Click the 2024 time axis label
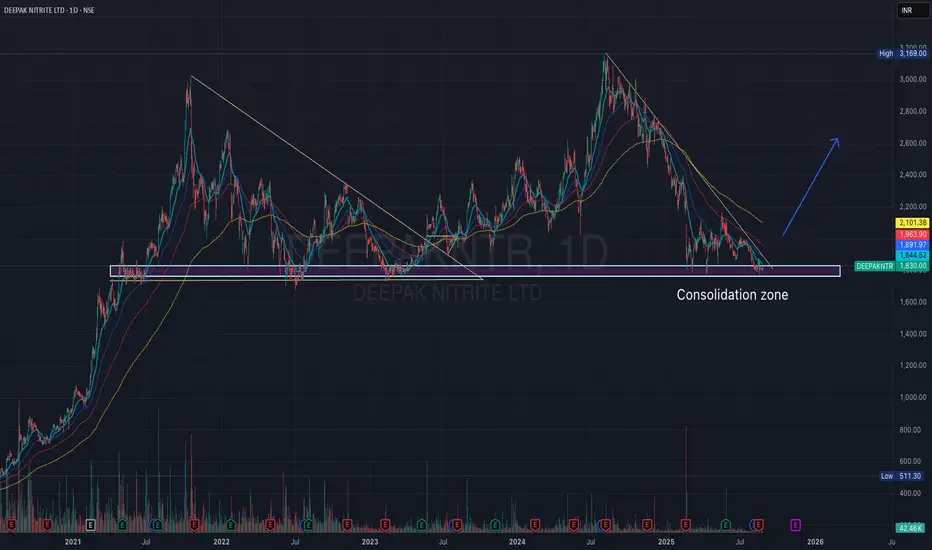 tap(517, 542)
